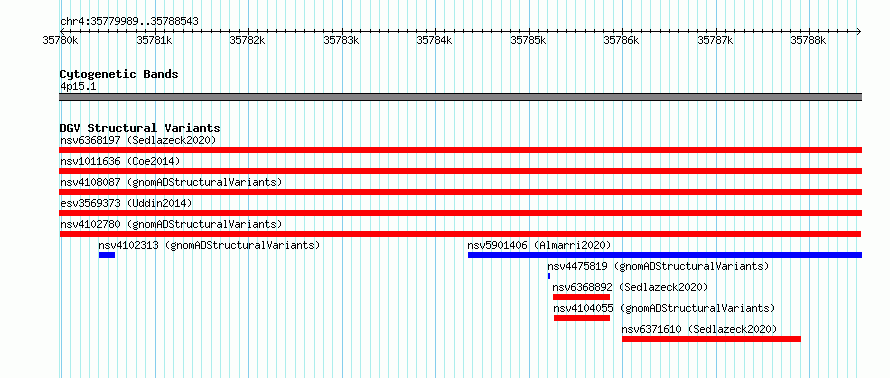
Task: Select the red bar under nsv4102780
Action: click(x=460, y=234)
